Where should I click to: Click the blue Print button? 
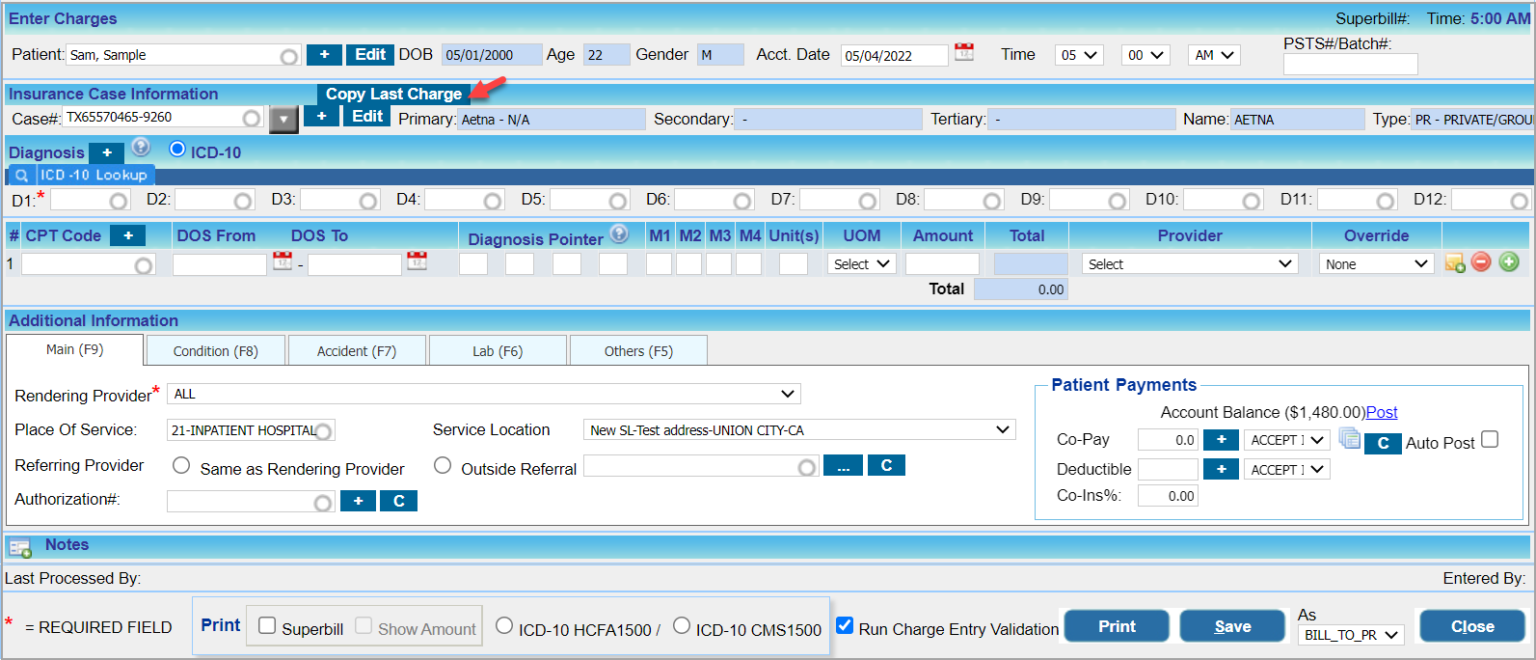tap(1116, 626)
